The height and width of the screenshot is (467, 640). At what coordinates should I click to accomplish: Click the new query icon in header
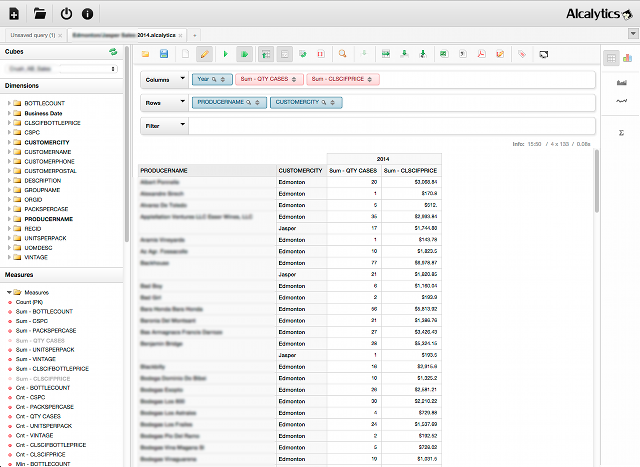(x=13, y=14)
